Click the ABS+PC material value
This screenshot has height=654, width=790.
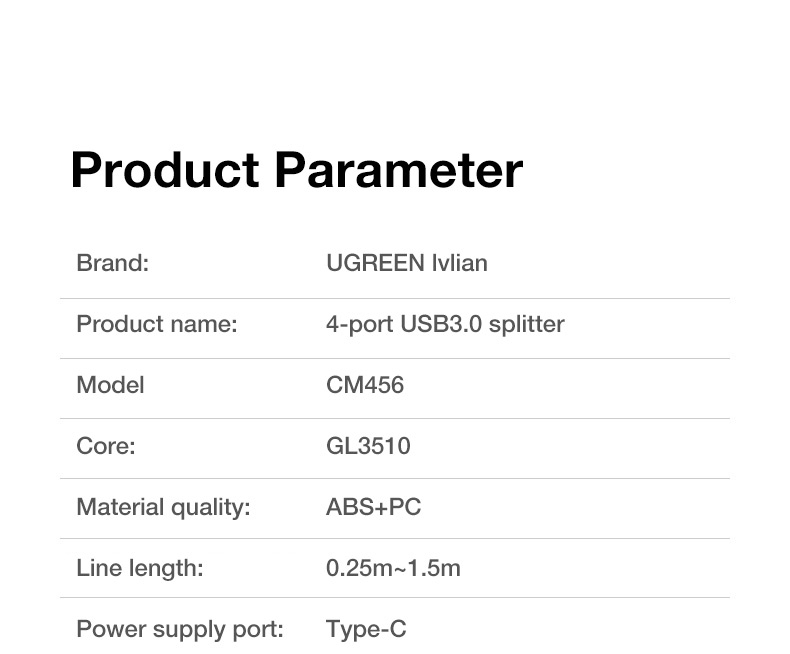(x=373, y=507)
